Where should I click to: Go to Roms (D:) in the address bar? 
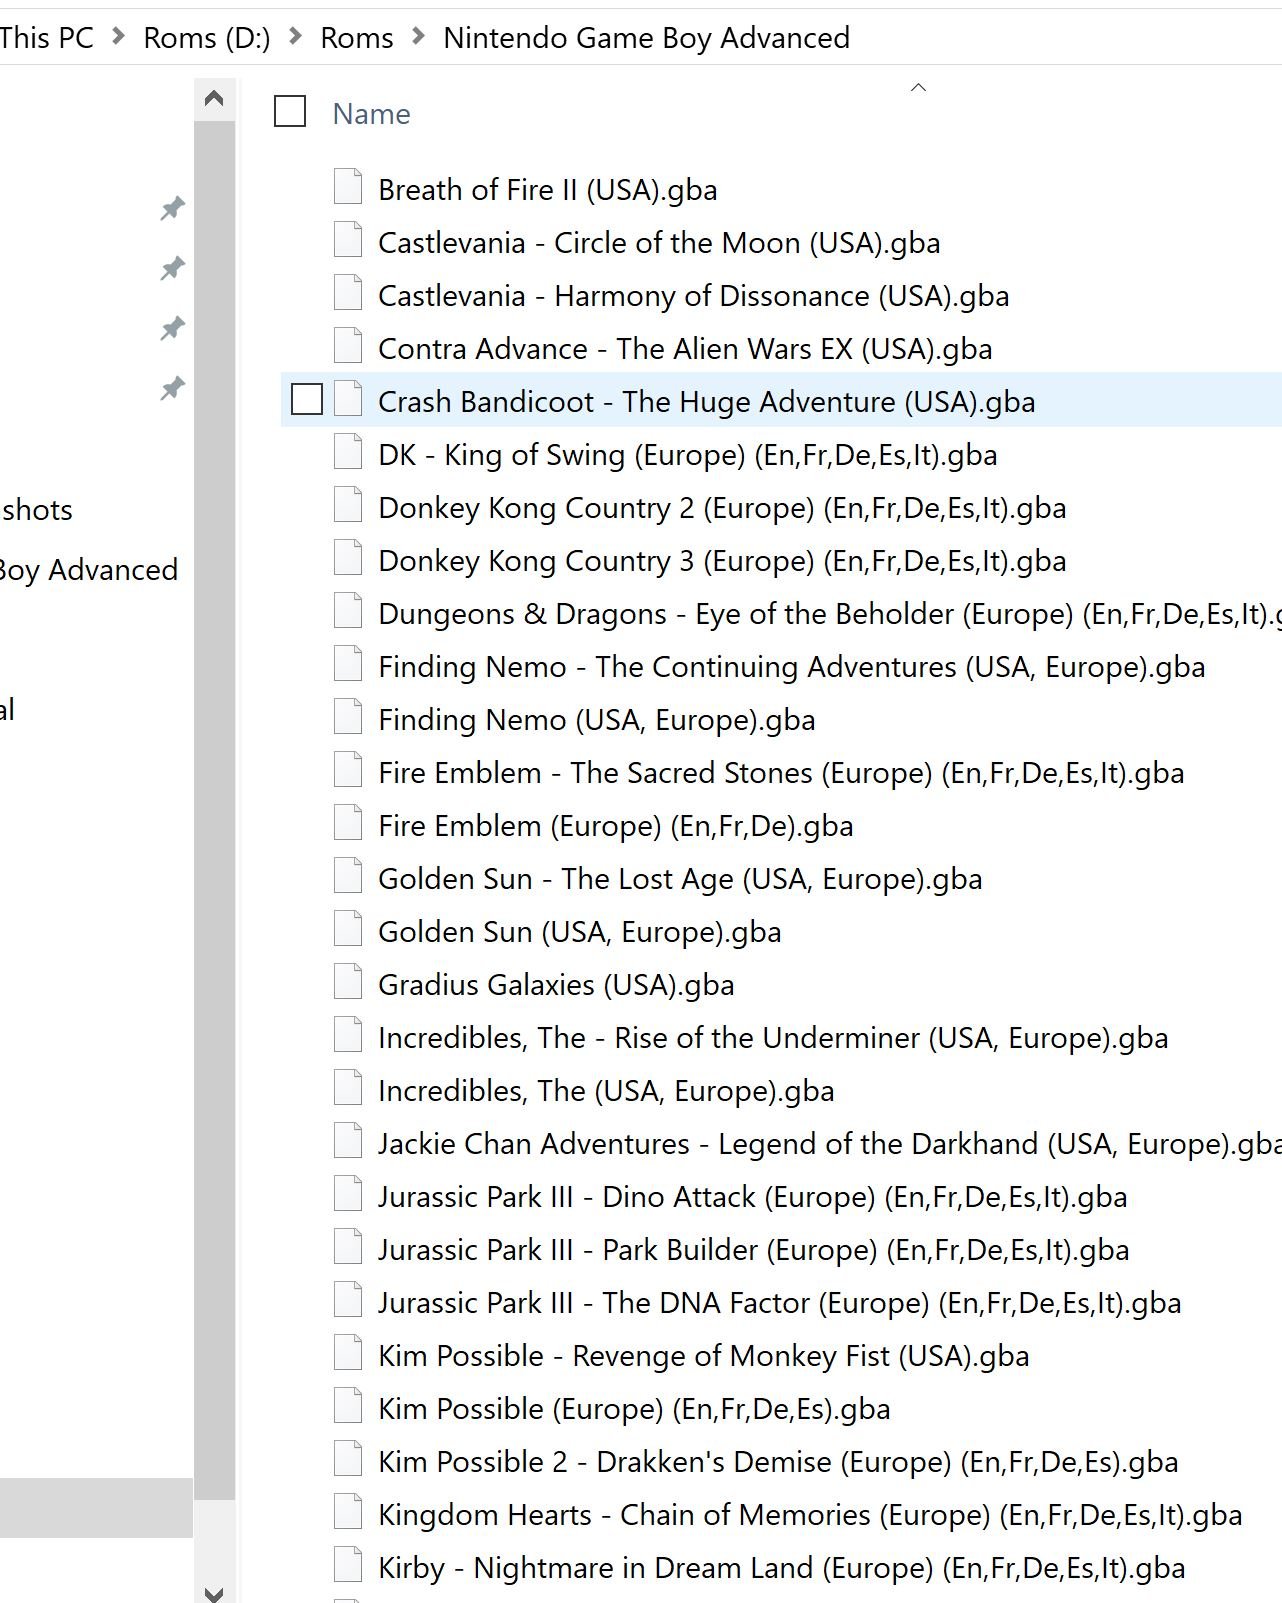tap(207, 38)
